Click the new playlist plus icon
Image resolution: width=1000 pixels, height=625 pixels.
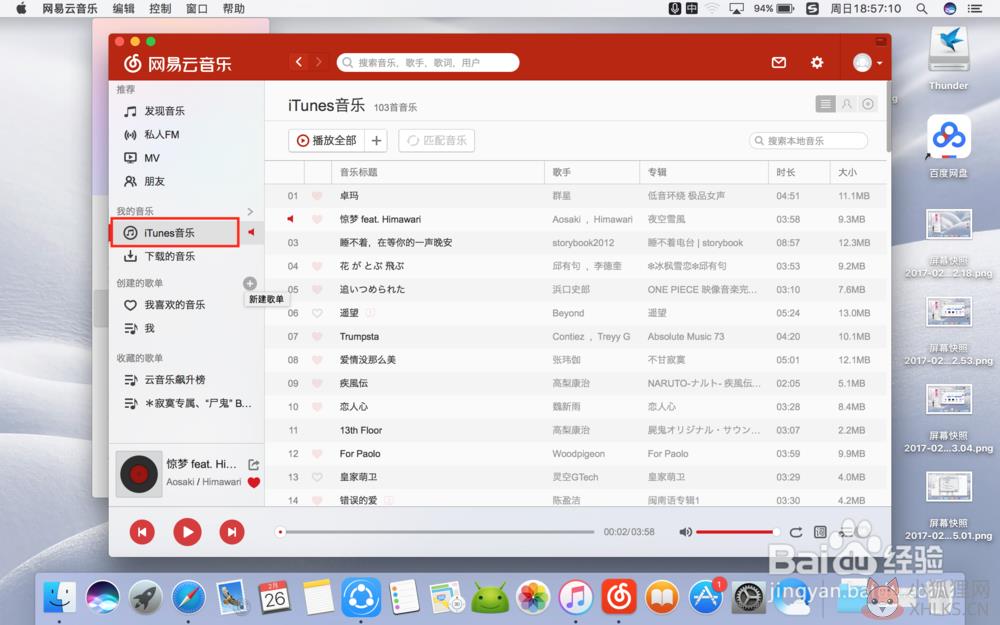click(x=250, y=283)
